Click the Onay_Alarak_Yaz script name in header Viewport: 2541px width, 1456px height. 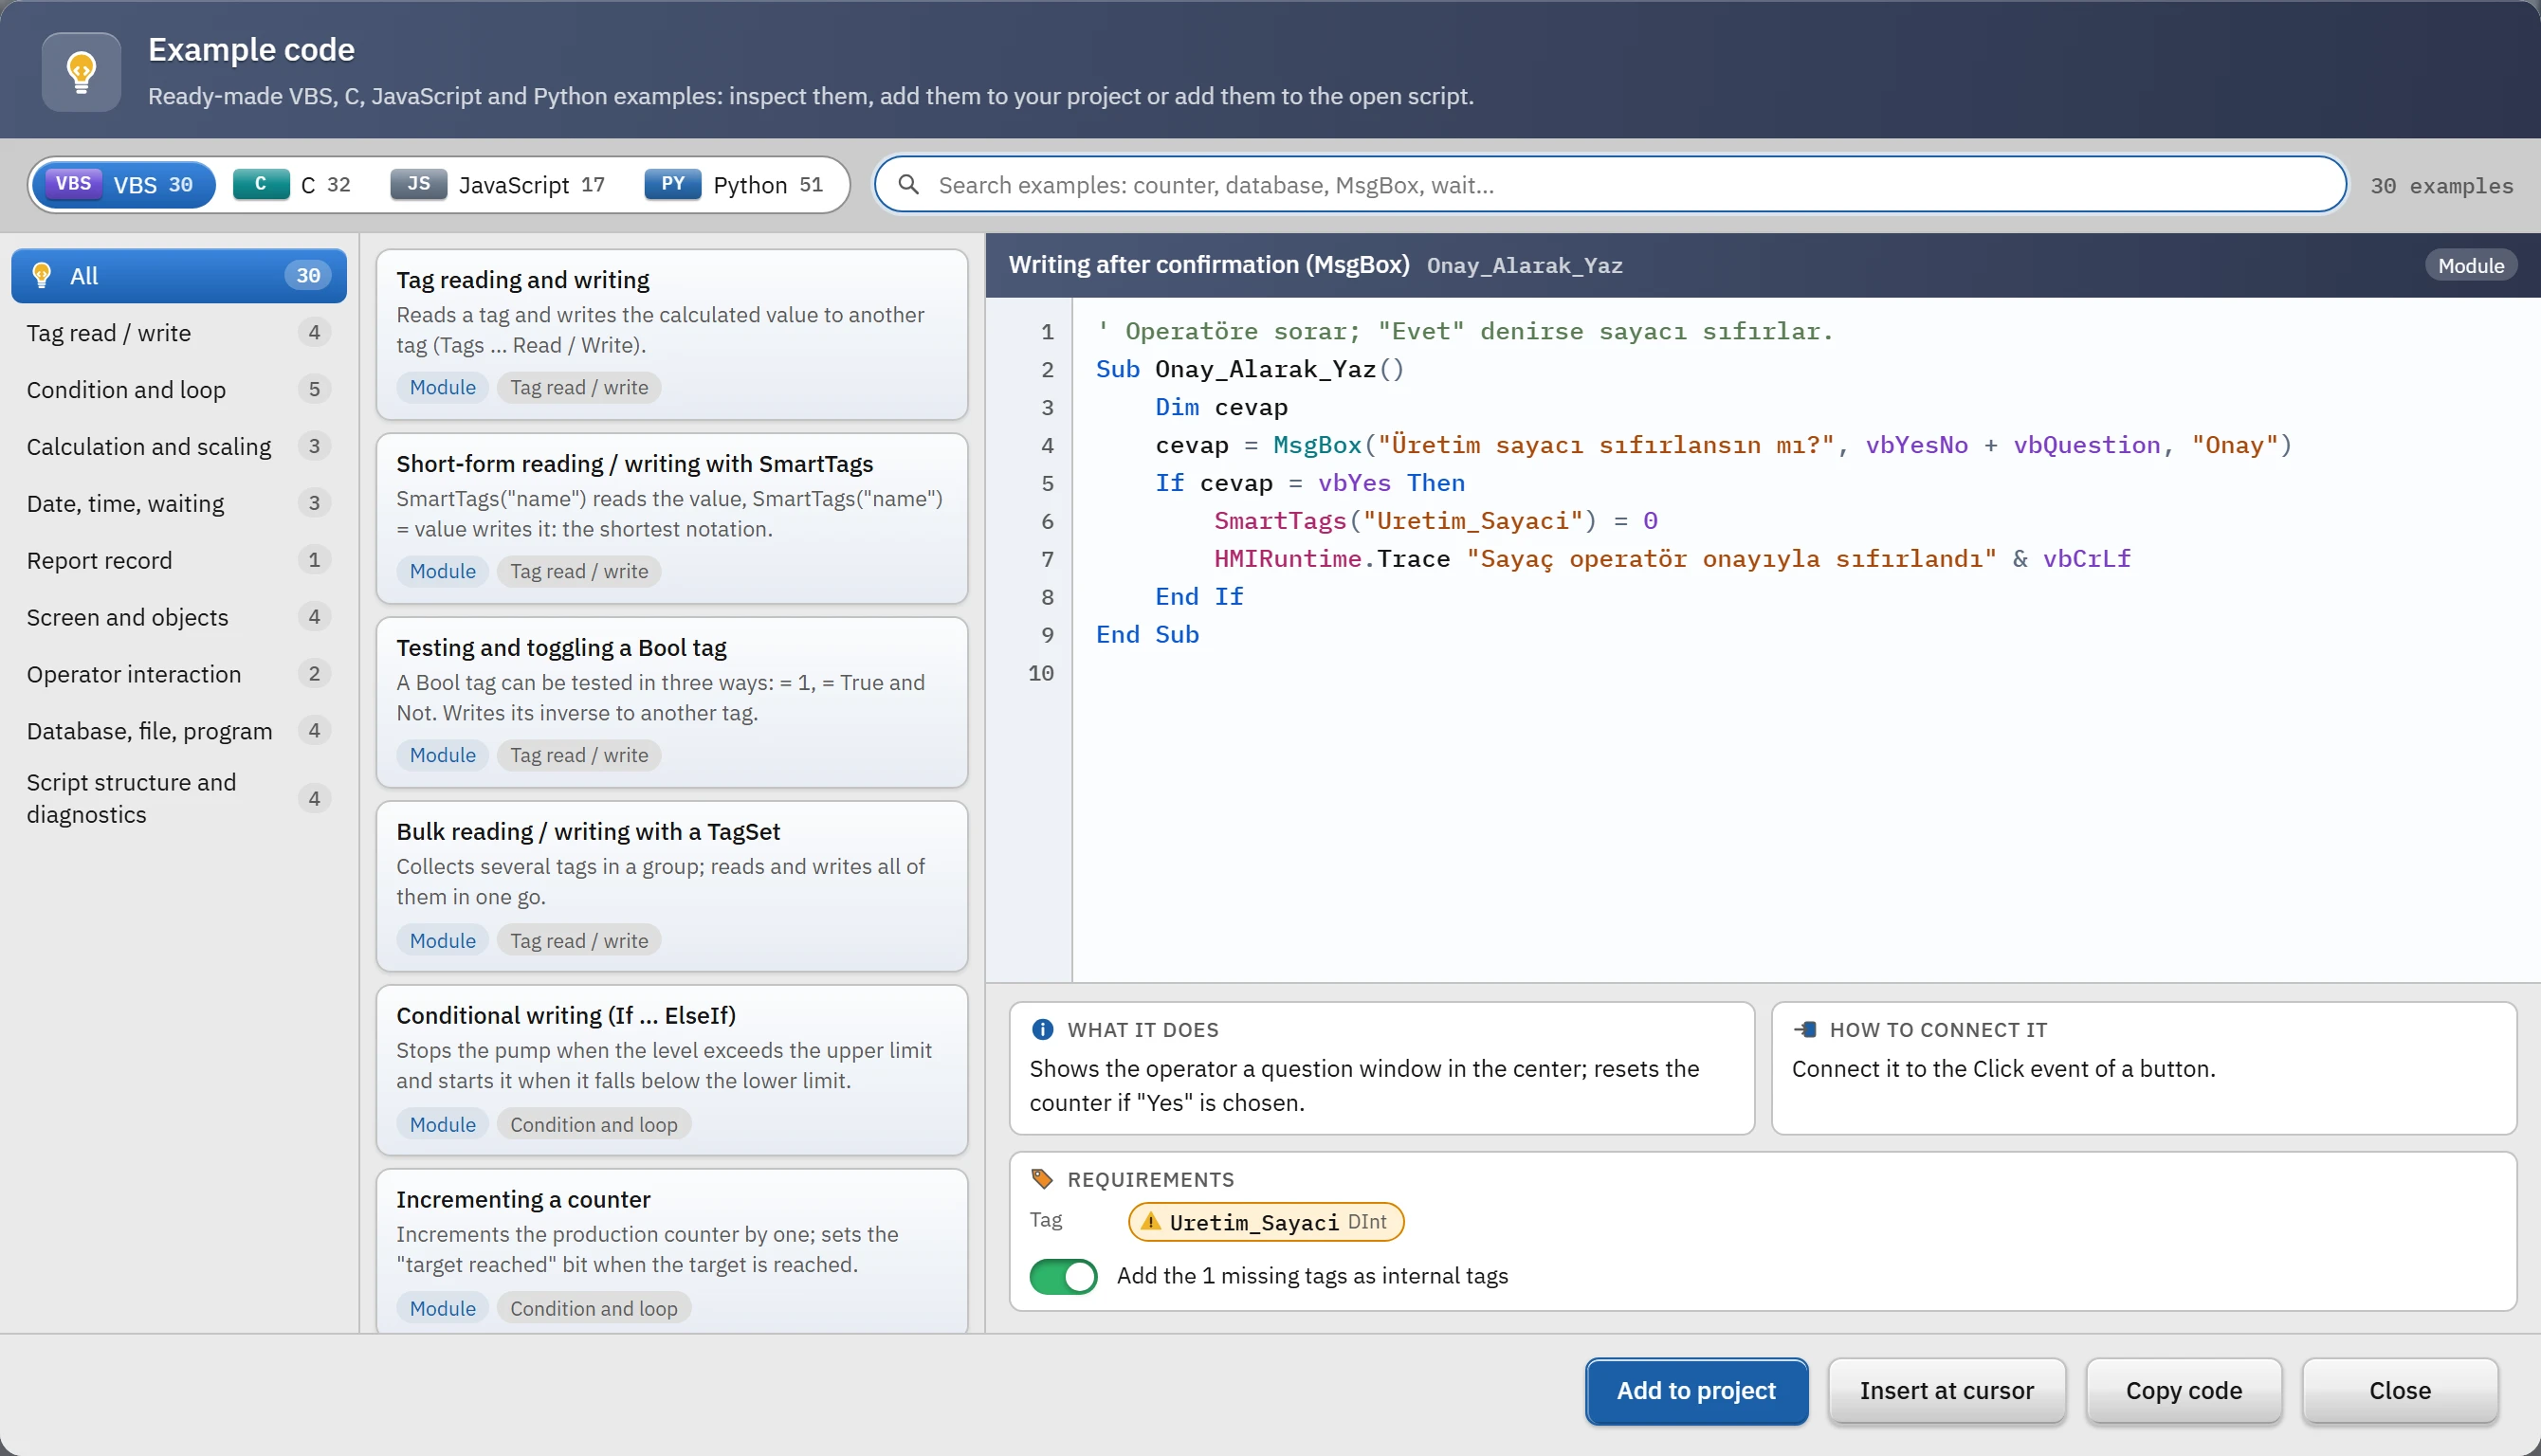(x=1524, y=265)
